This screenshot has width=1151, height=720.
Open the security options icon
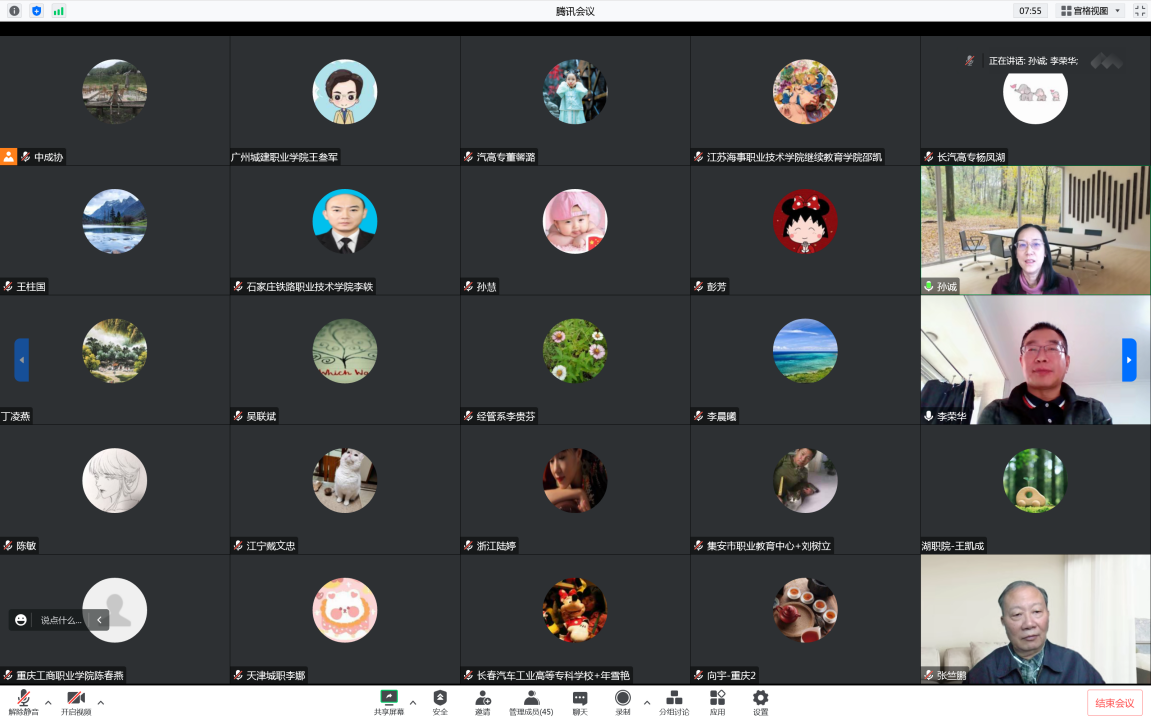(x=440, y=702)
